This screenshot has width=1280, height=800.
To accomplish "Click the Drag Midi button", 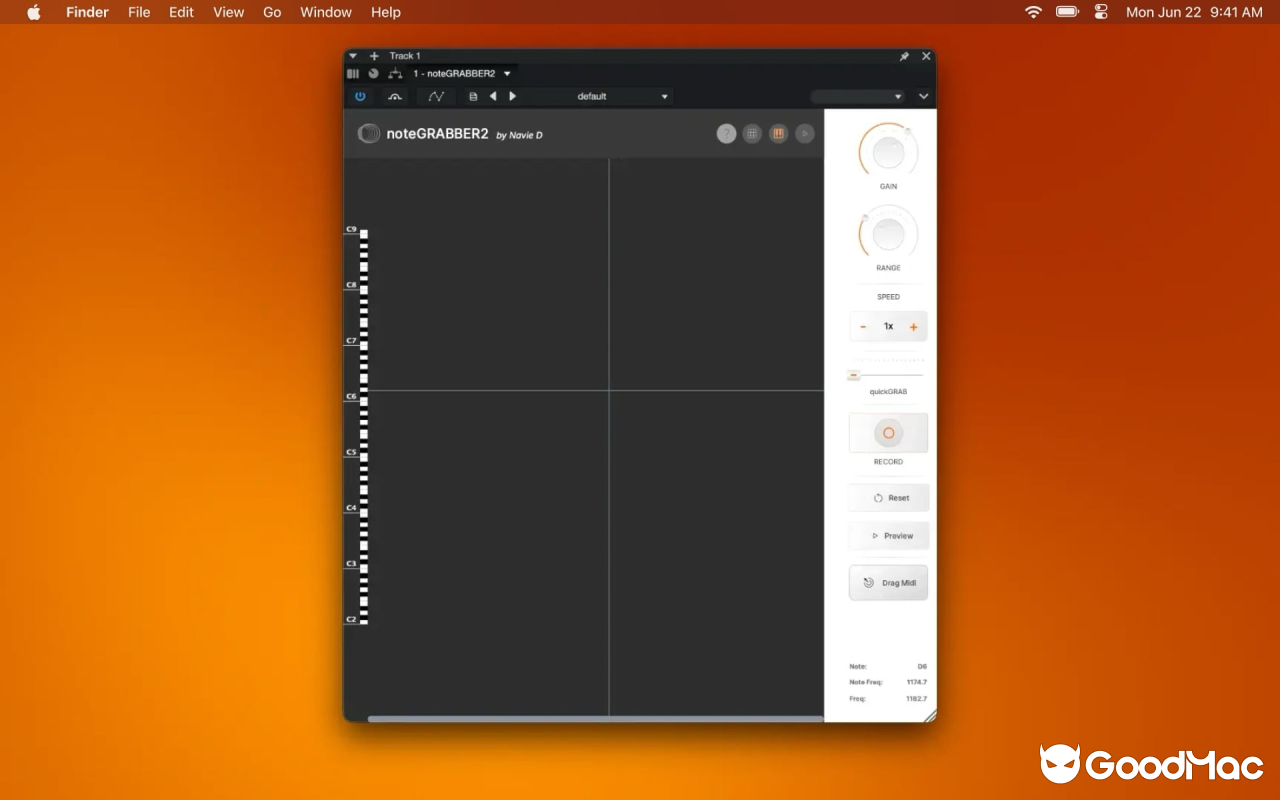I will (x=889, y=583).
